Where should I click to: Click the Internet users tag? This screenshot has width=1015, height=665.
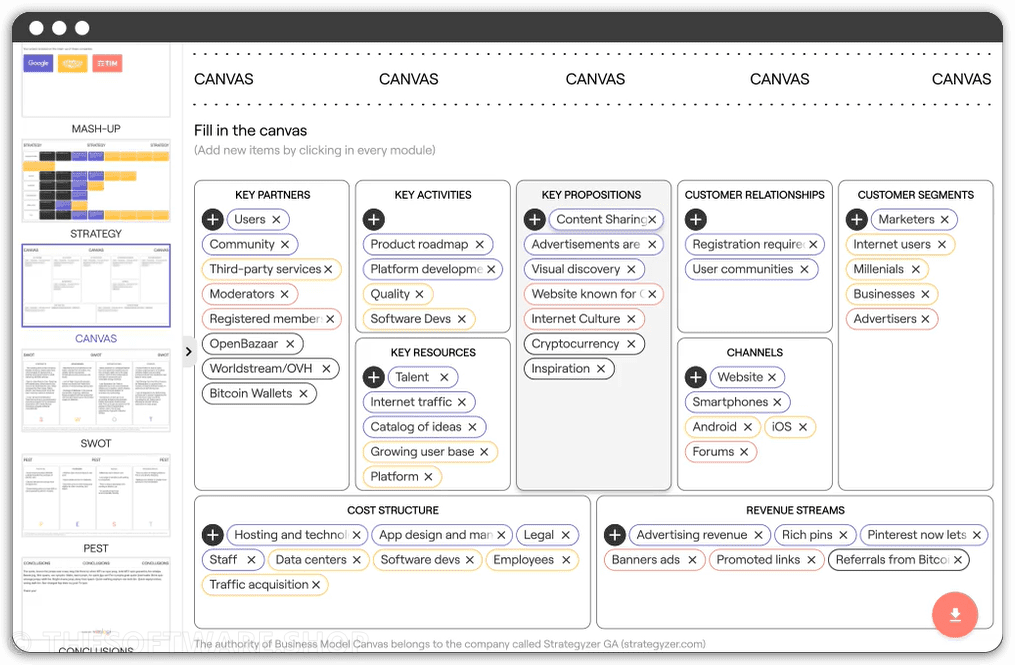900,244
